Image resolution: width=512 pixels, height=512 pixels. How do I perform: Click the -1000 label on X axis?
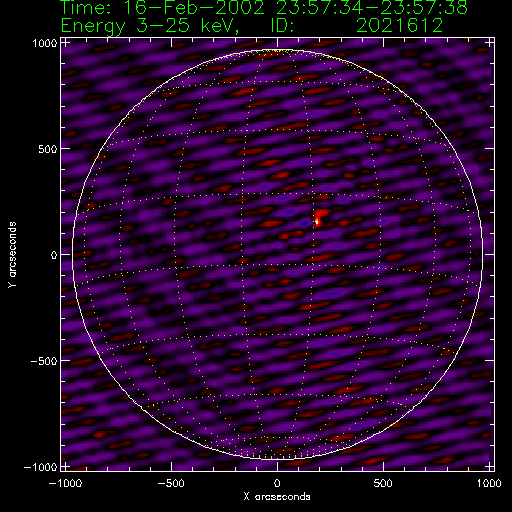65,483
